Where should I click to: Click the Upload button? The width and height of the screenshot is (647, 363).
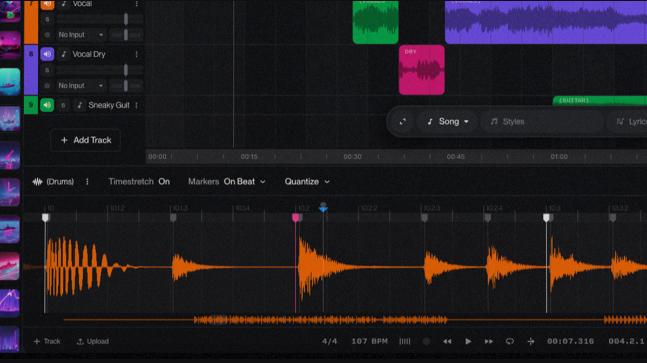pos(93,342)
